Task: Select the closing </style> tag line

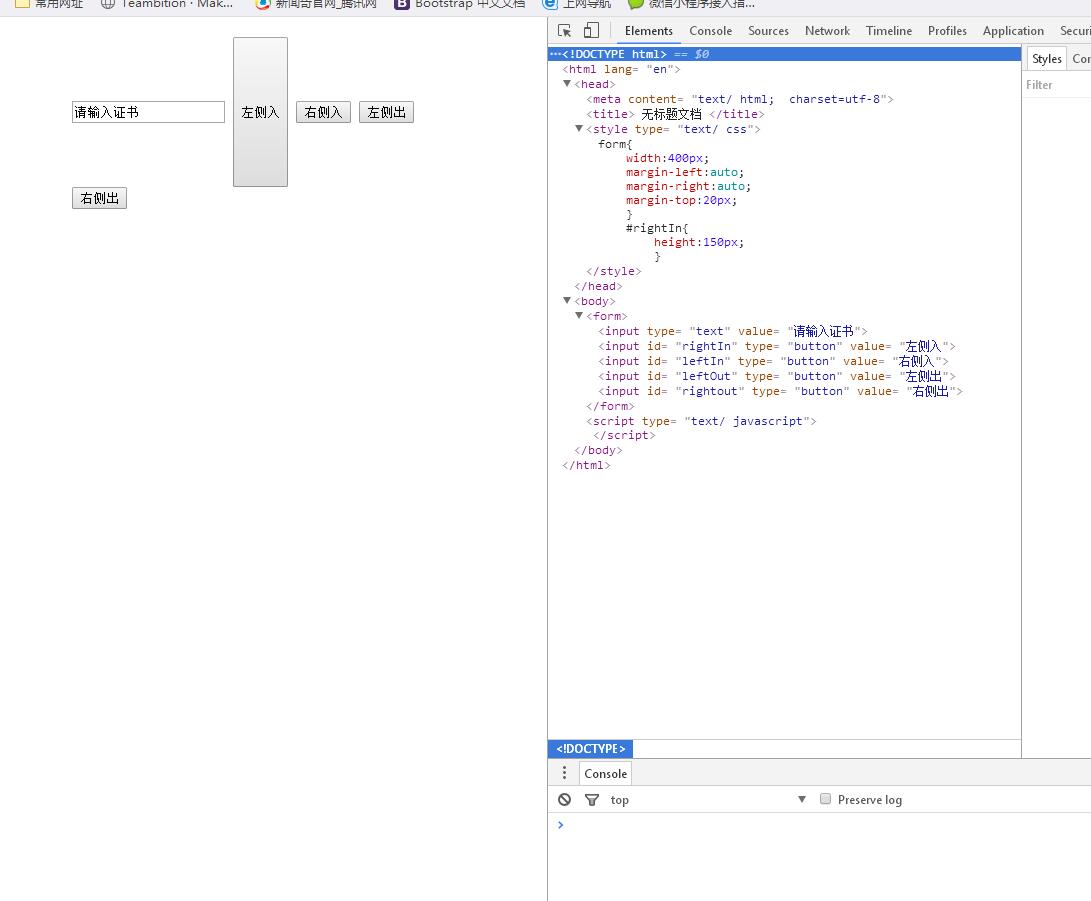Action: [614, 271]
